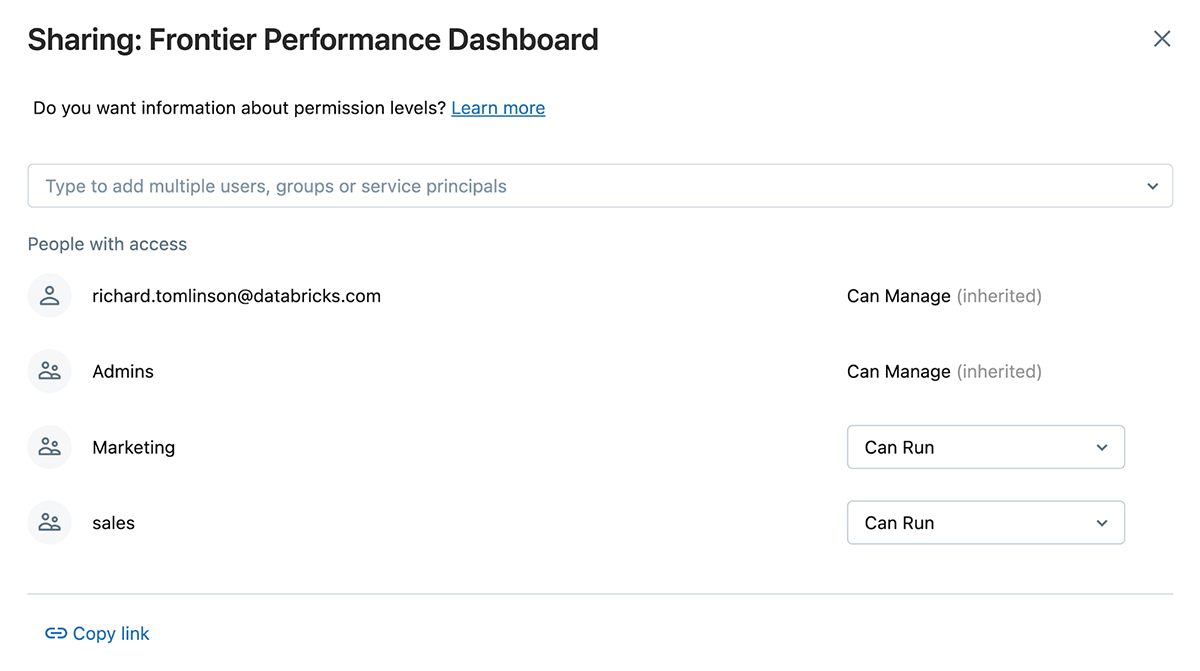1200x671 pixels.
Task: Click Can Manage (inherited) for richard.tomlinson
Action: (x=943, y=296)
